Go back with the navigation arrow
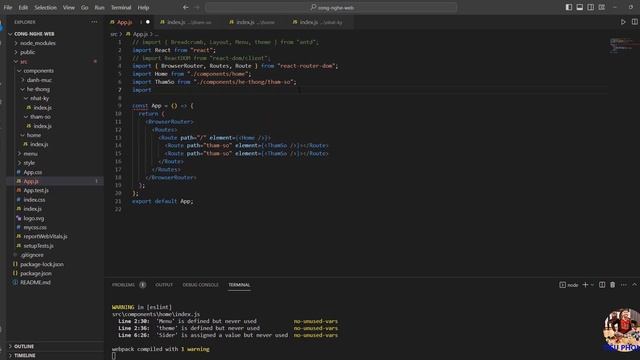640x360 pixels. (186, 7)
